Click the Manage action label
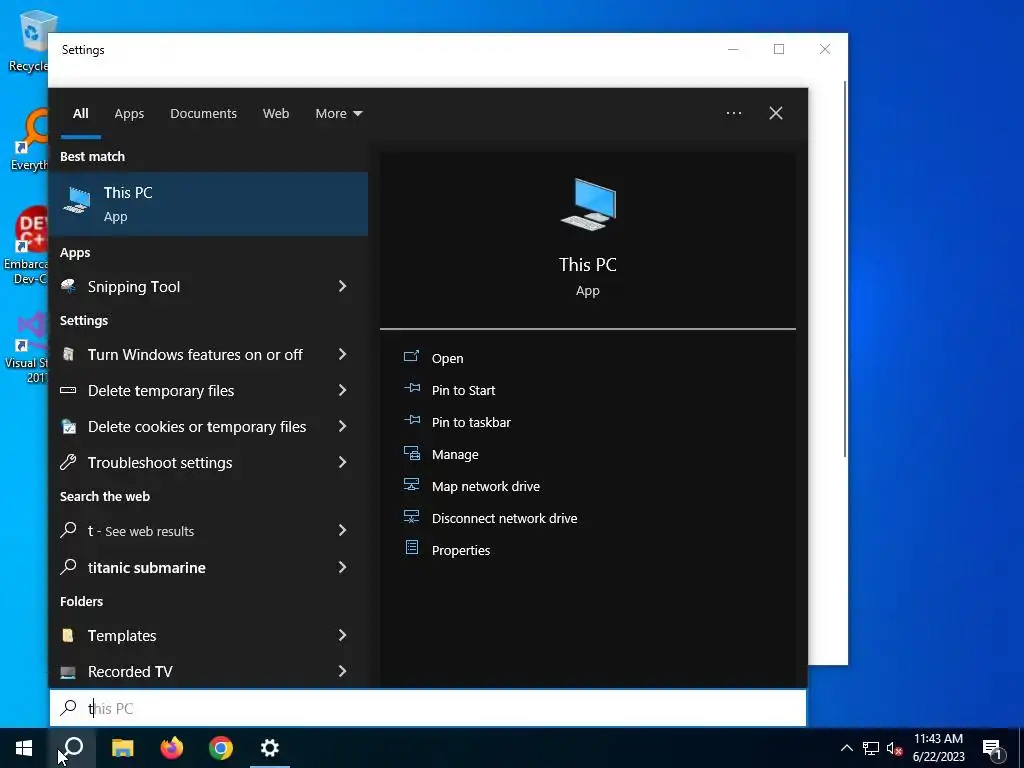This screenshot has width=1024, height=768. click(x=455, y=455)
